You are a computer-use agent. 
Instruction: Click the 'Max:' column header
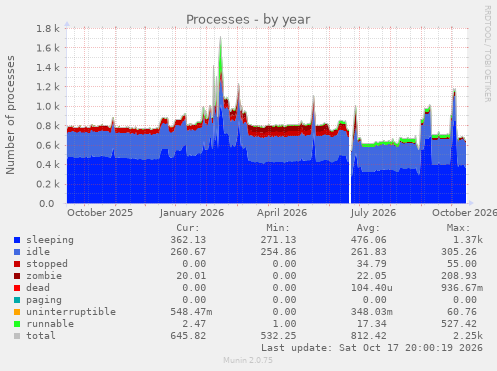click(458, 228)
